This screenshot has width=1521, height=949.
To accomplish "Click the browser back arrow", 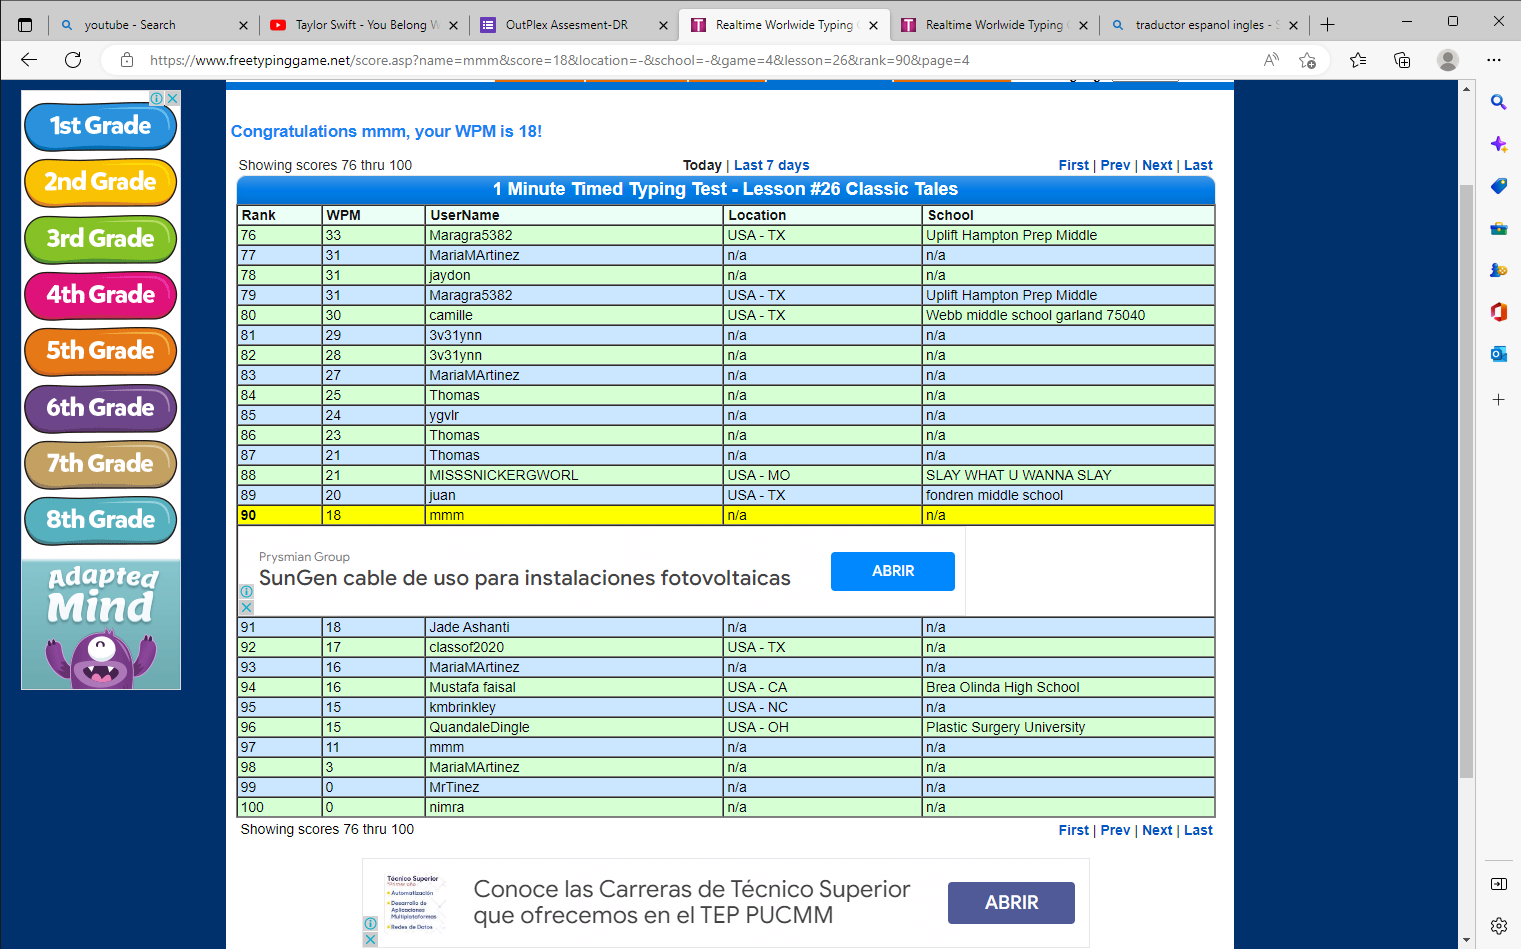I will click(x=29, y=60).
